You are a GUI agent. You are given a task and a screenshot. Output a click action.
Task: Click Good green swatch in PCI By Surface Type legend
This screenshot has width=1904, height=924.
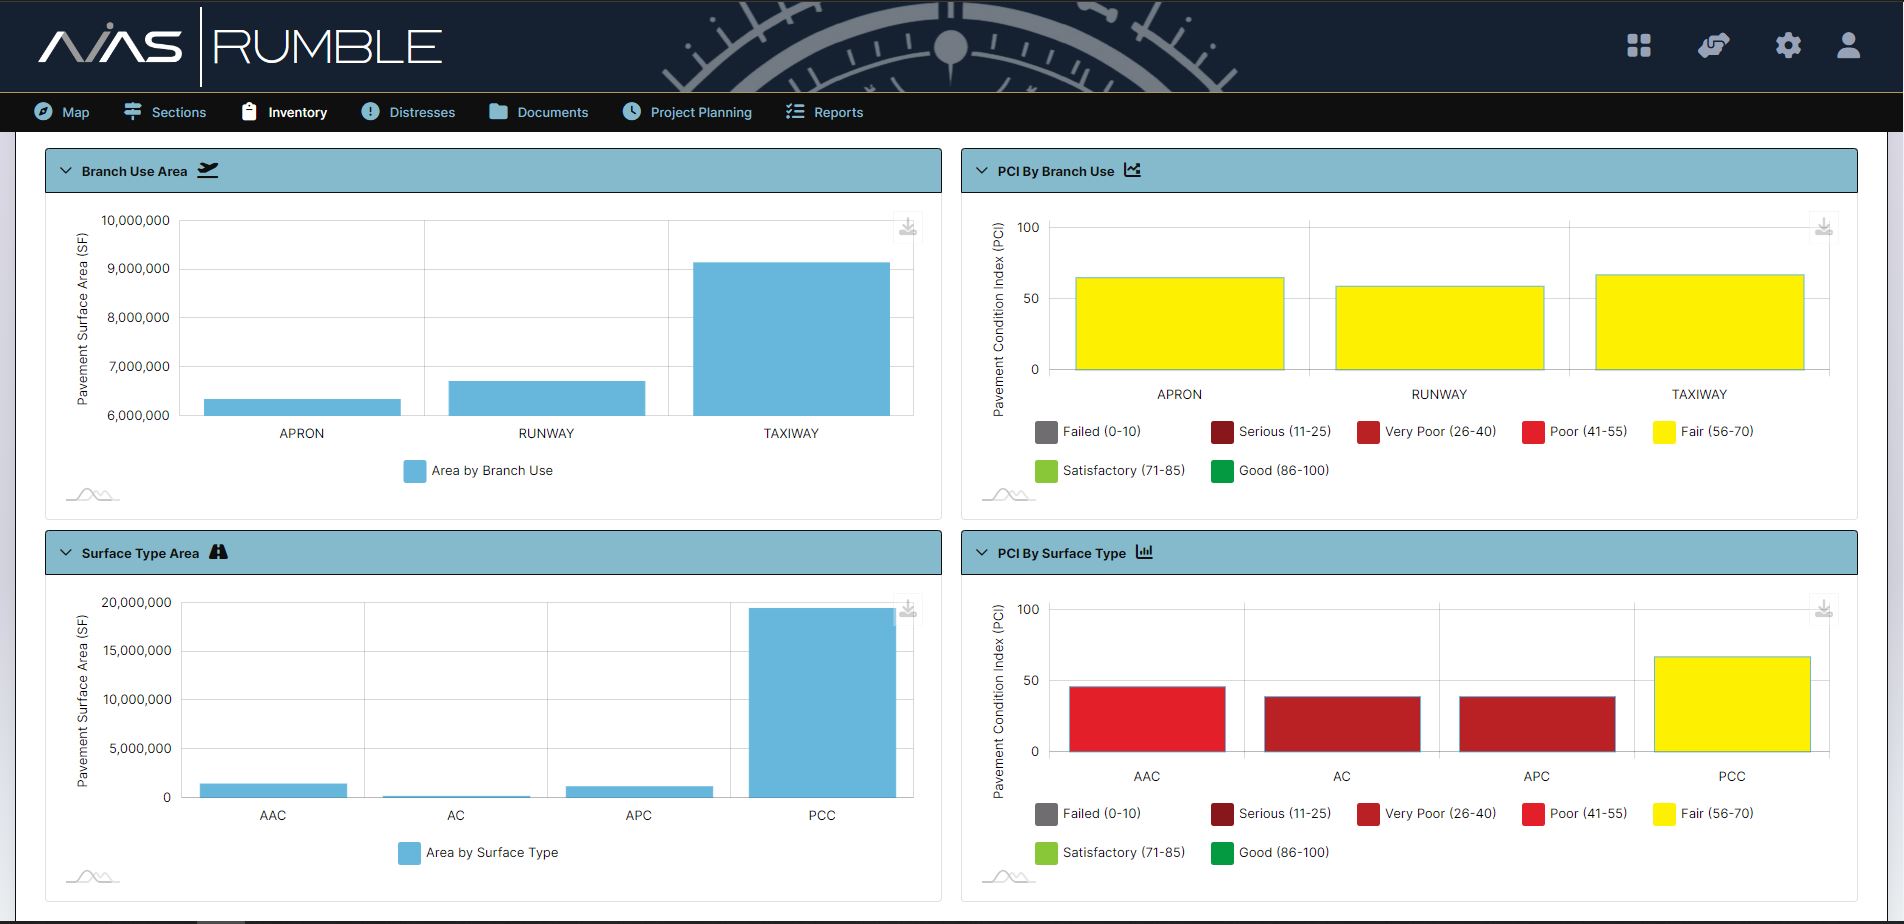(1222, 853)
